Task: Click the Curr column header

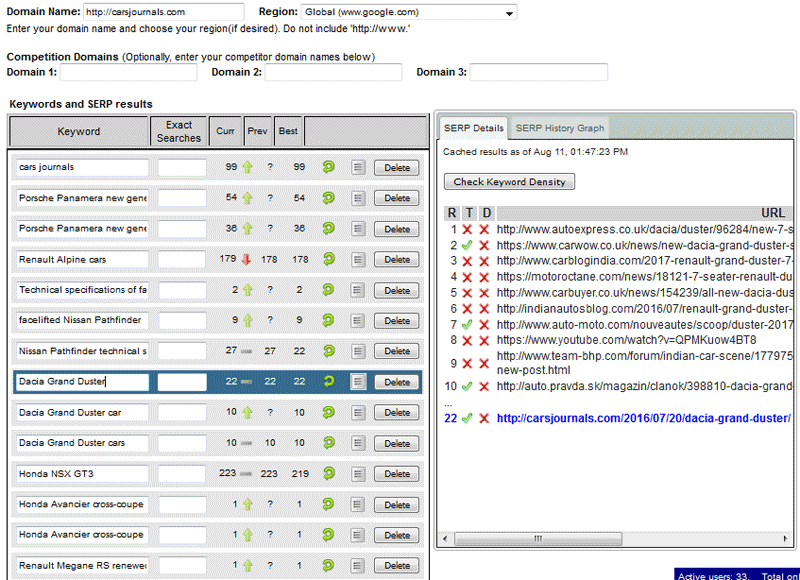Action: 225,131
